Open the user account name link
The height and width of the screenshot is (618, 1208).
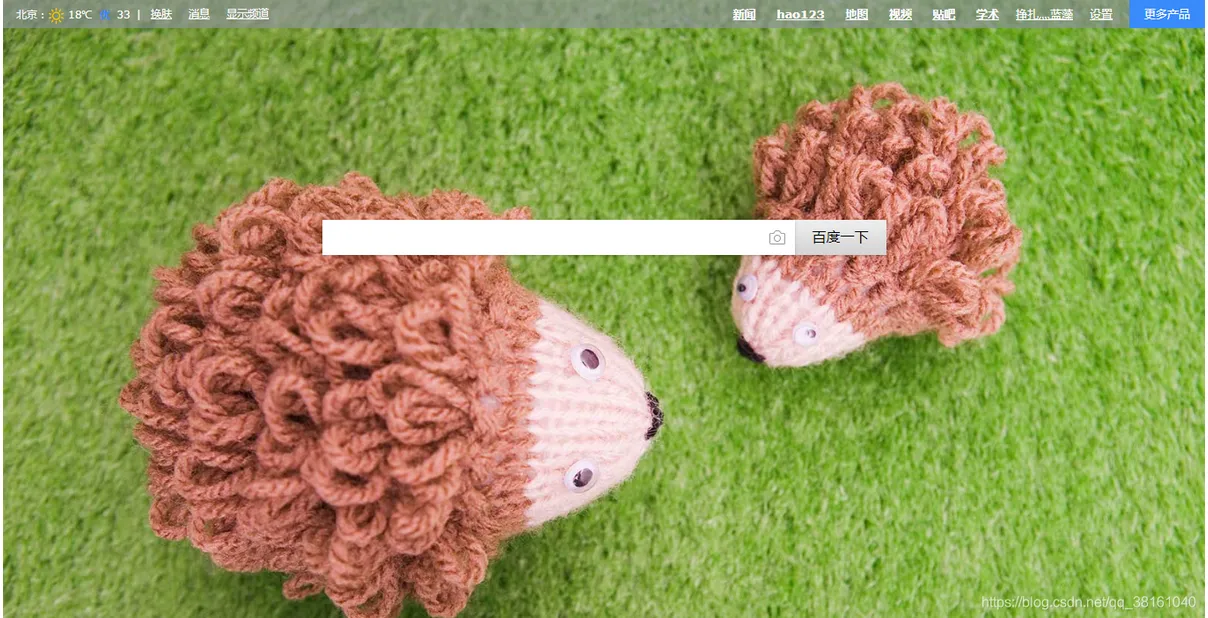[1044, 15]
